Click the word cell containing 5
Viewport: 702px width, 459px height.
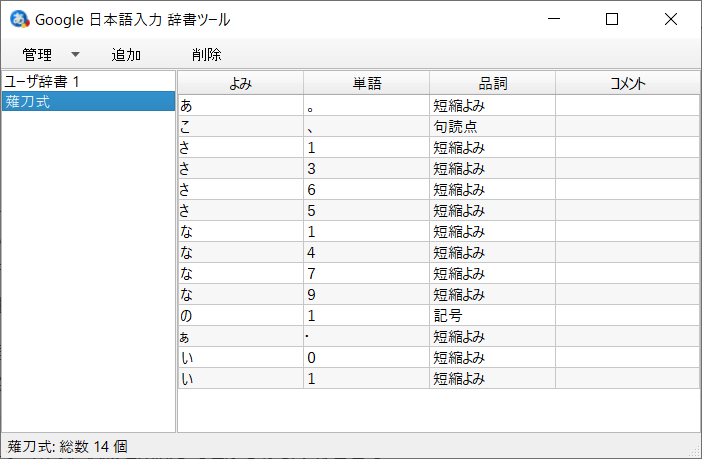coord(367,211)
